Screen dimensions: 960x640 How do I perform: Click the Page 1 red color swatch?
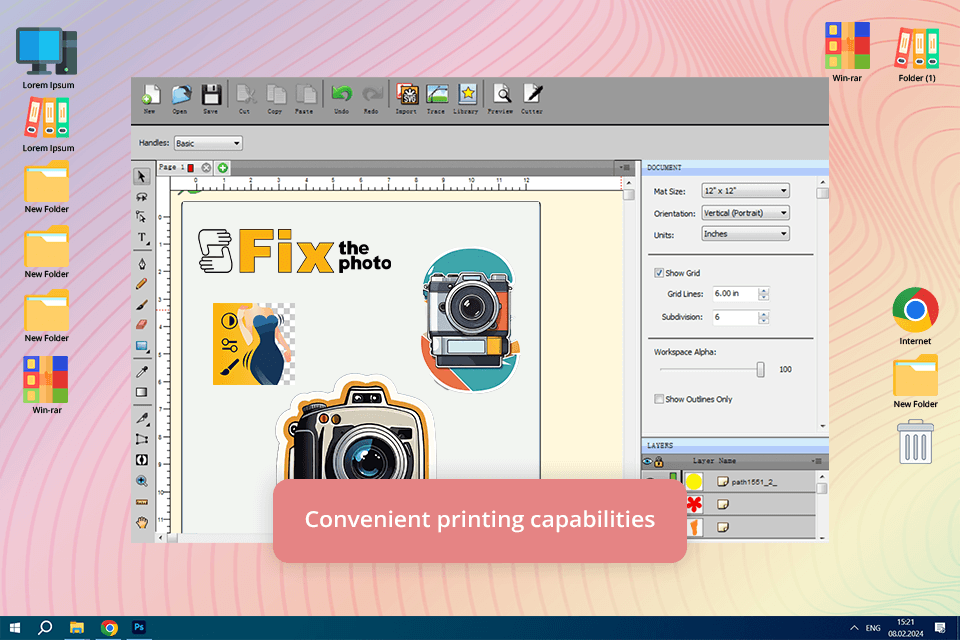[191, 168]
